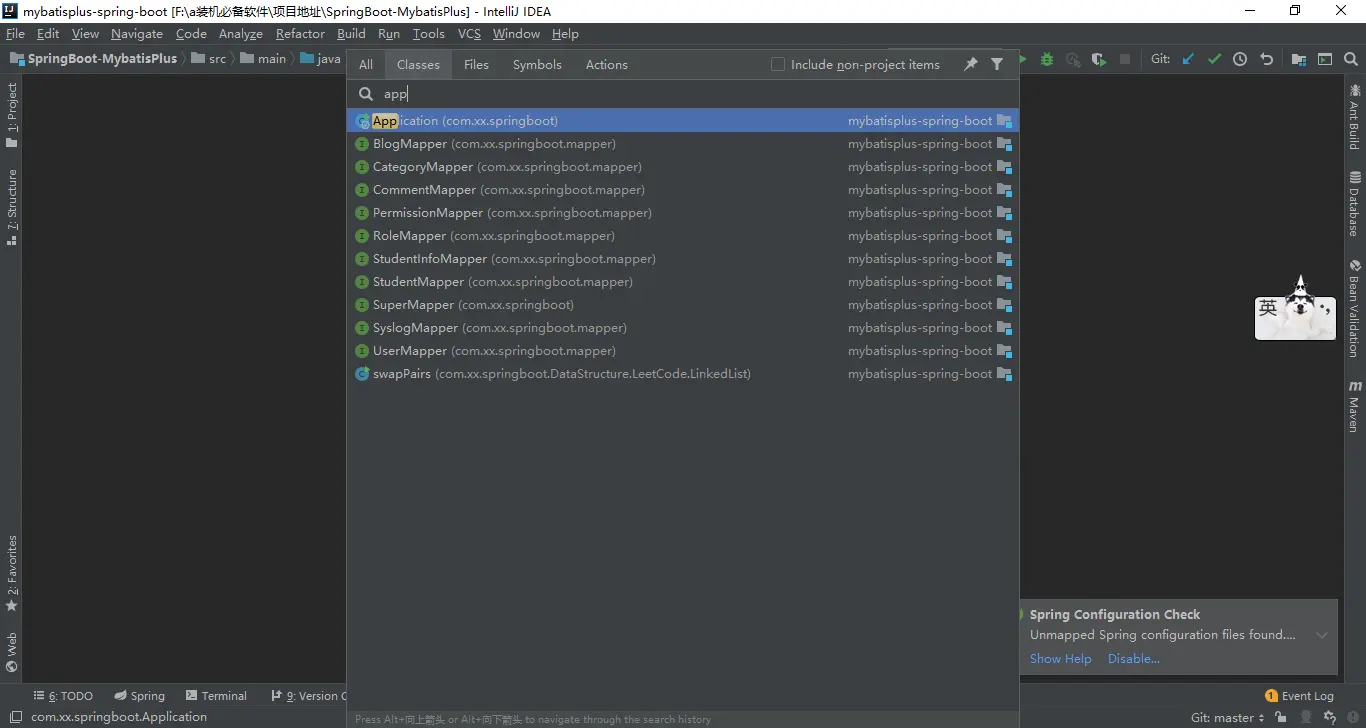Select SyslogMapper in search results
Screen dimensions: 1366x728
[x=683, y=328]
